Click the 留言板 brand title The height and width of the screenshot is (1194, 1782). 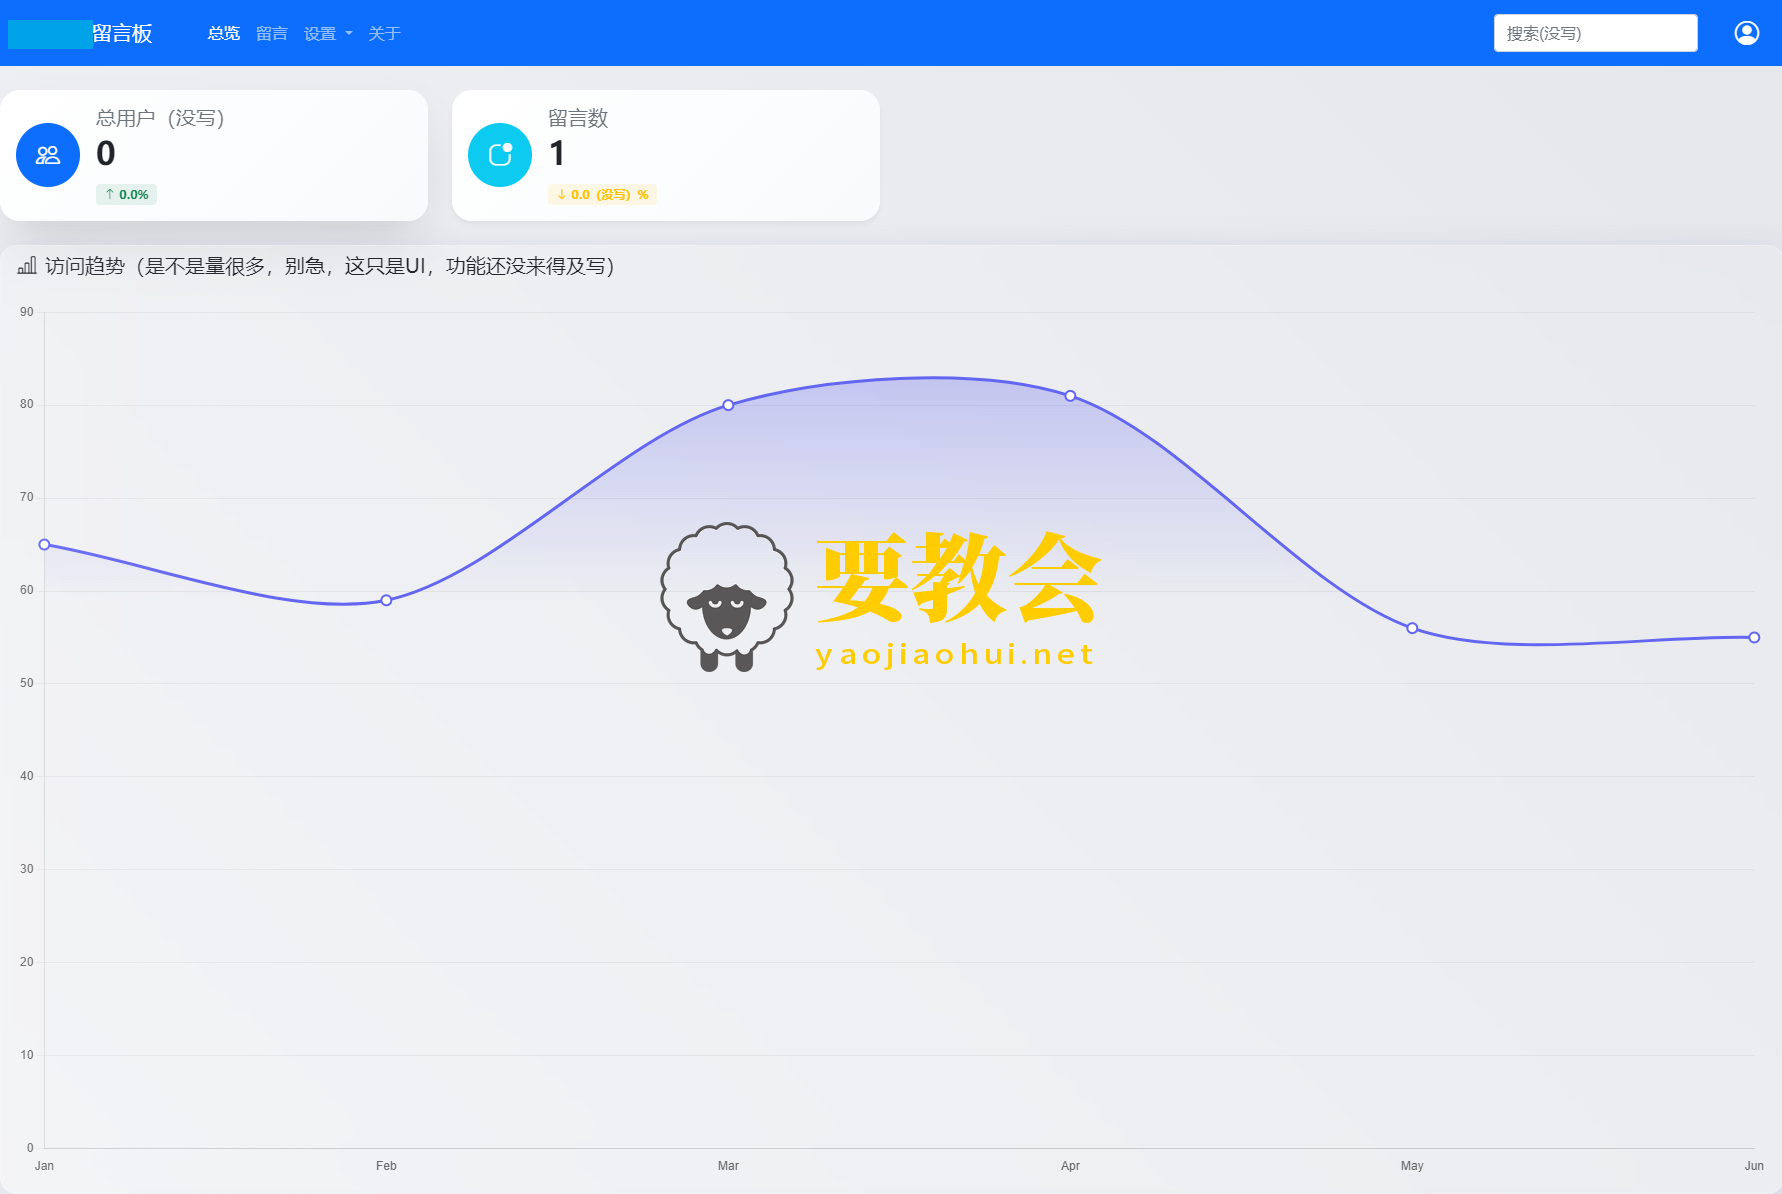click(x=122, y=33)
